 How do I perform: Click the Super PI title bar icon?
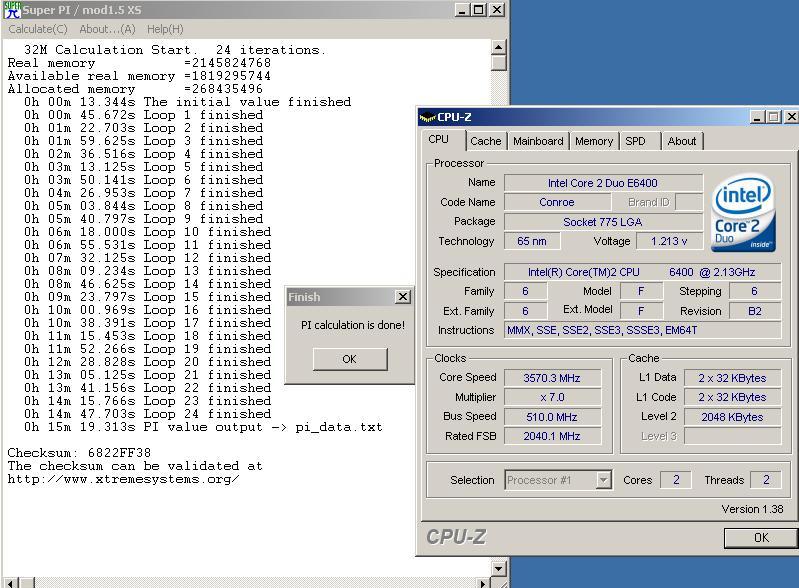pos(12,10)
